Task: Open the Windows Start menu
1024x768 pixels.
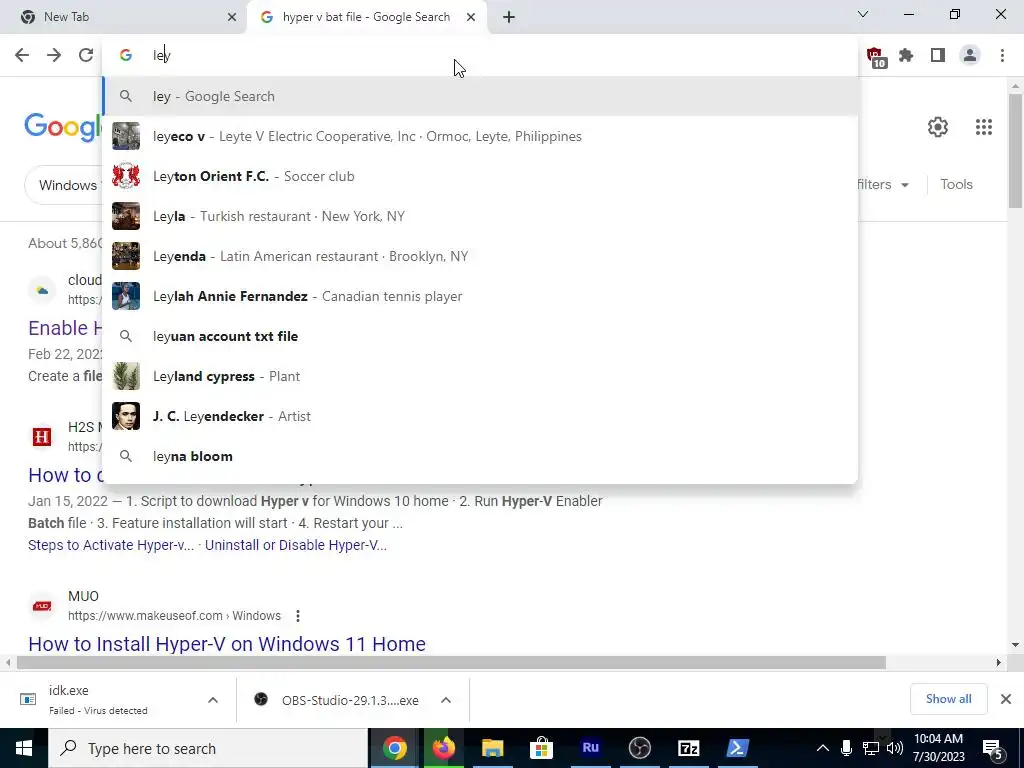Action: coord(24,748)
